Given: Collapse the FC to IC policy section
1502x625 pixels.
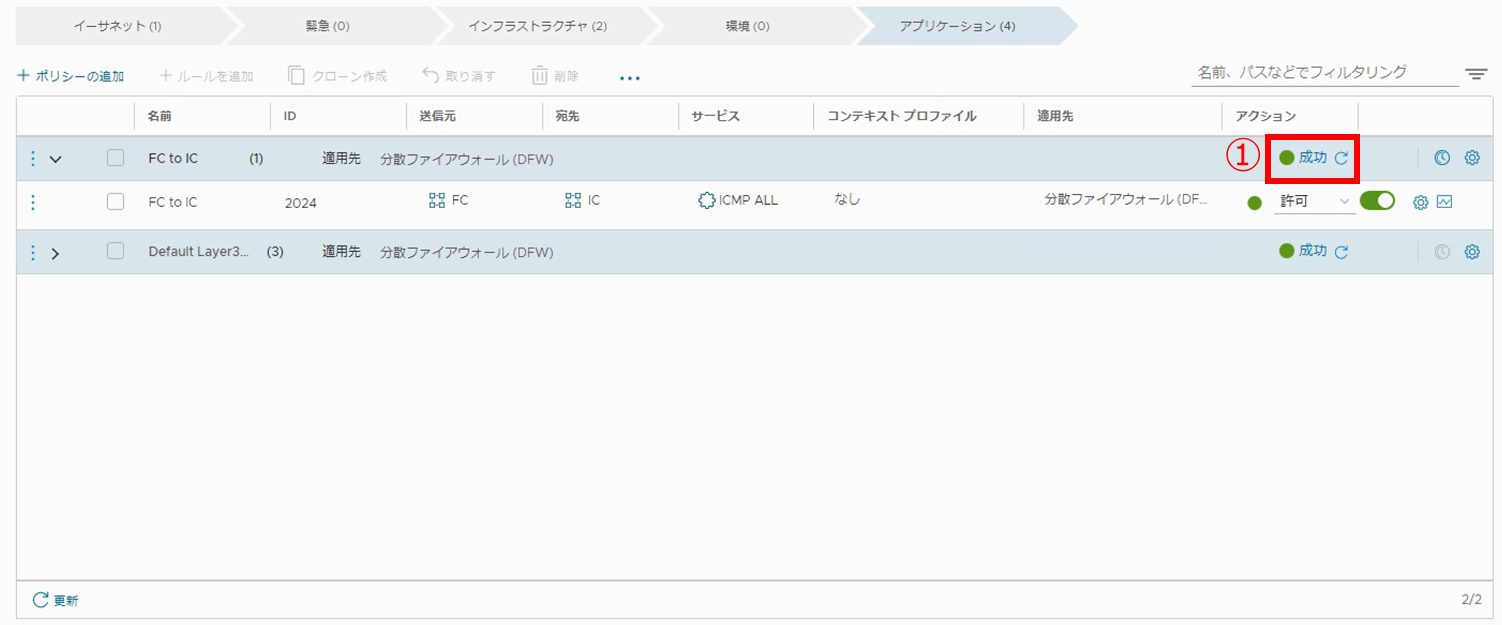Looking at the screenshot, I should coord(56,159).
